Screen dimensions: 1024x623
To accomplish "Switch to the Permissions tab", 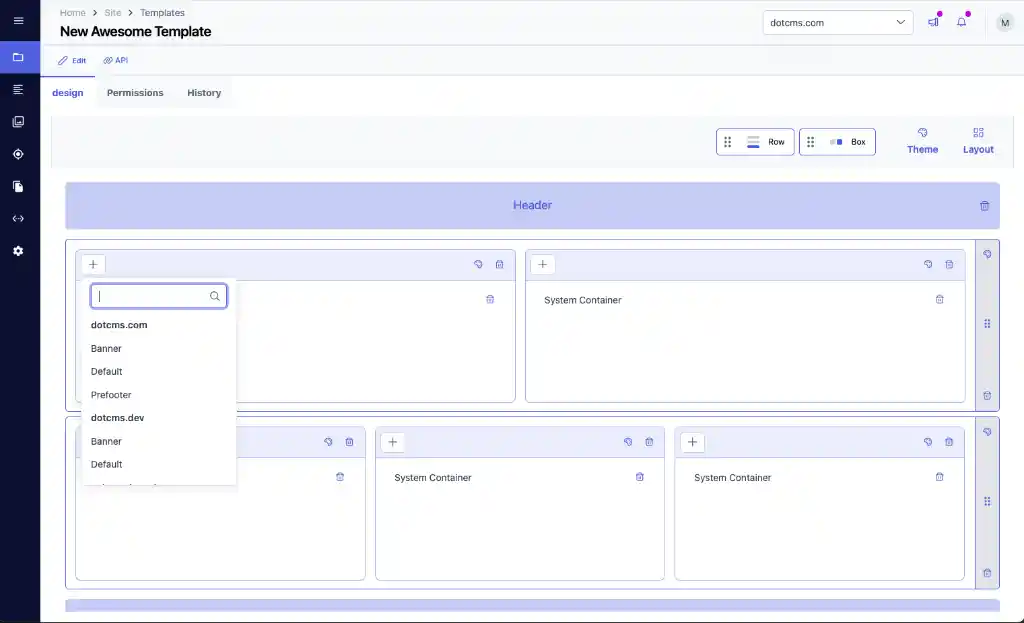I will [134, 92].
